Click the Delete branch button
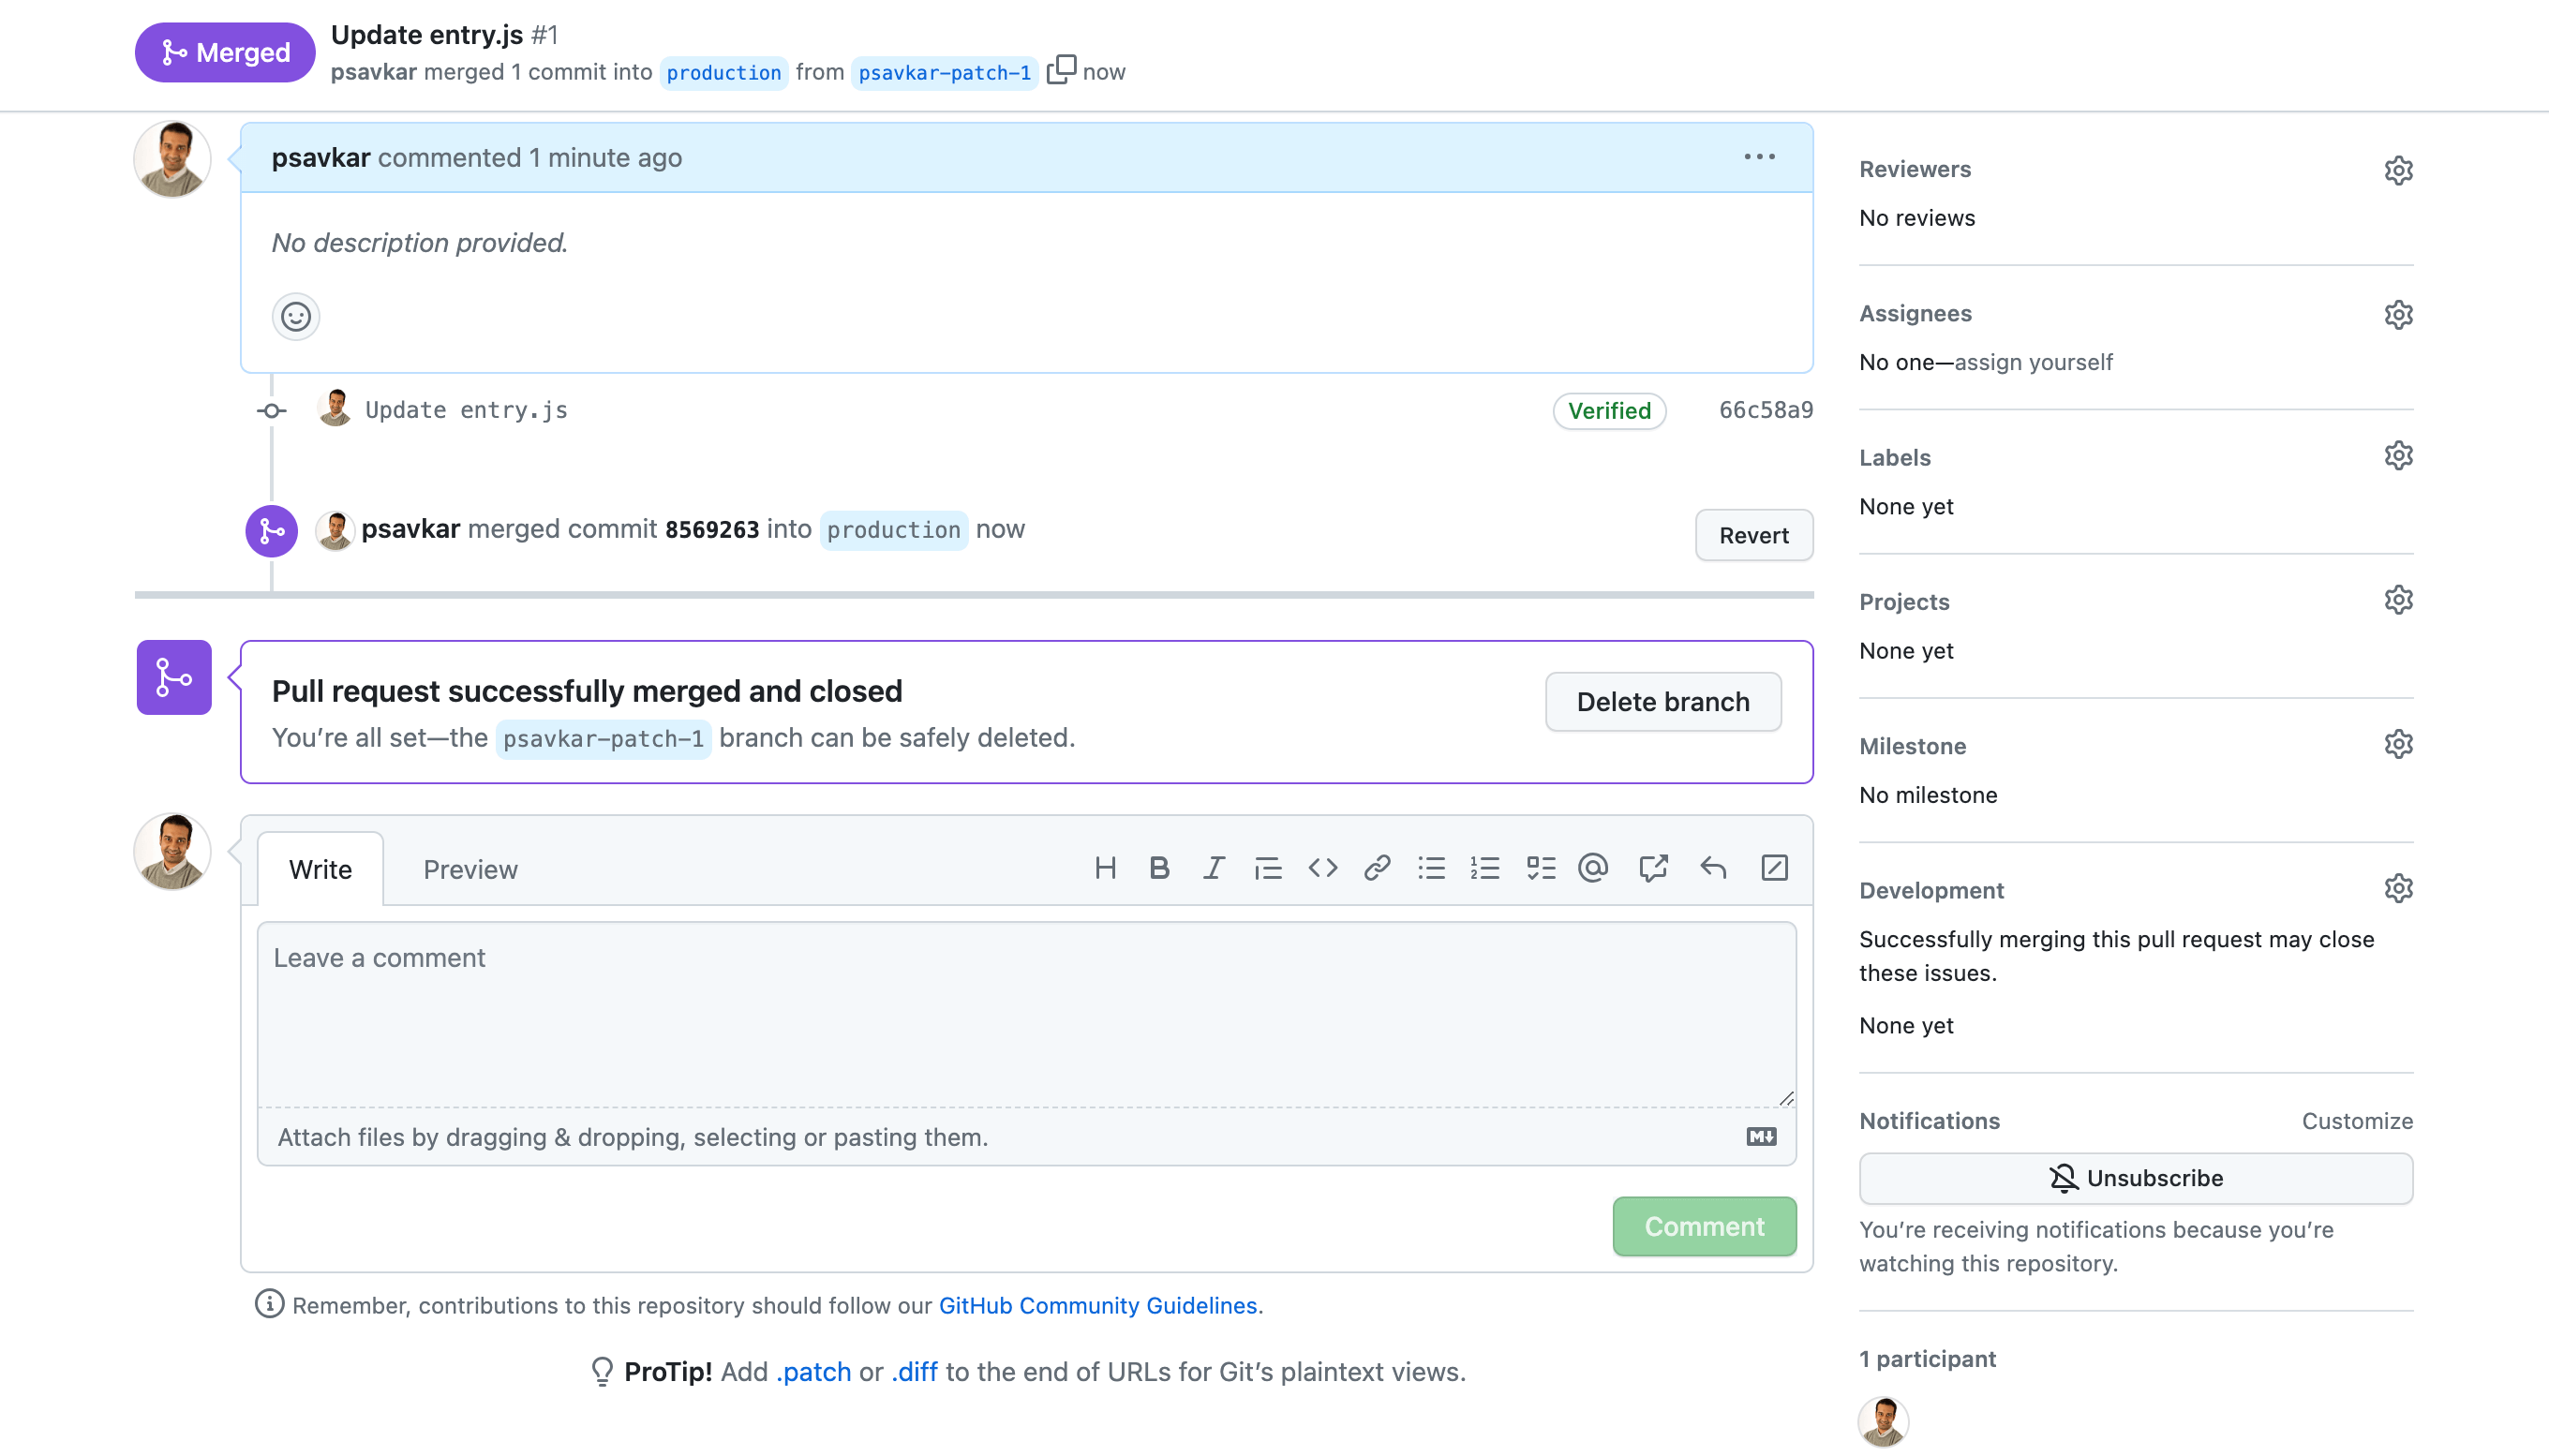Viewport: 2549px width, 1456px height. pyautogui.click(x=1663, y=701)
